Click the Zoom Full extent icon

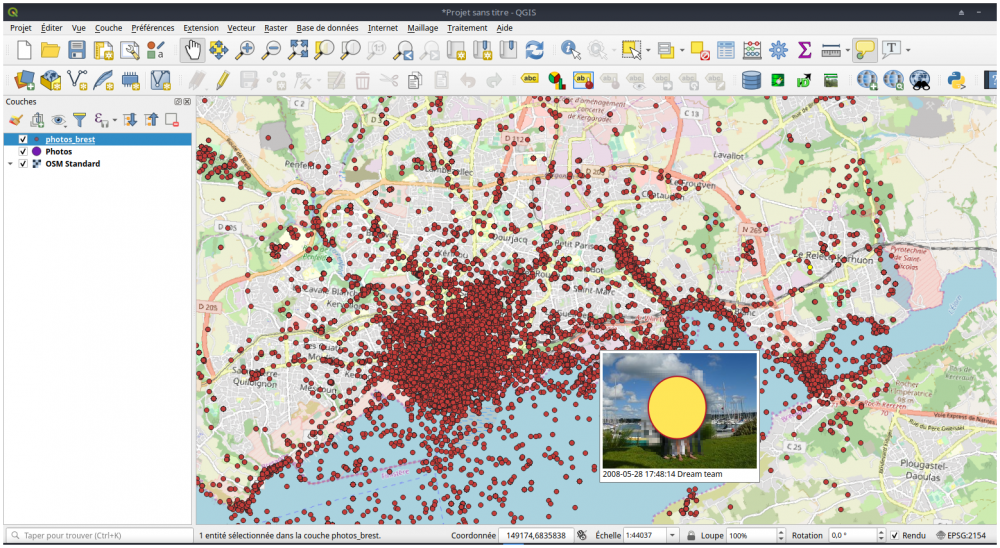[x=298, y=49]
